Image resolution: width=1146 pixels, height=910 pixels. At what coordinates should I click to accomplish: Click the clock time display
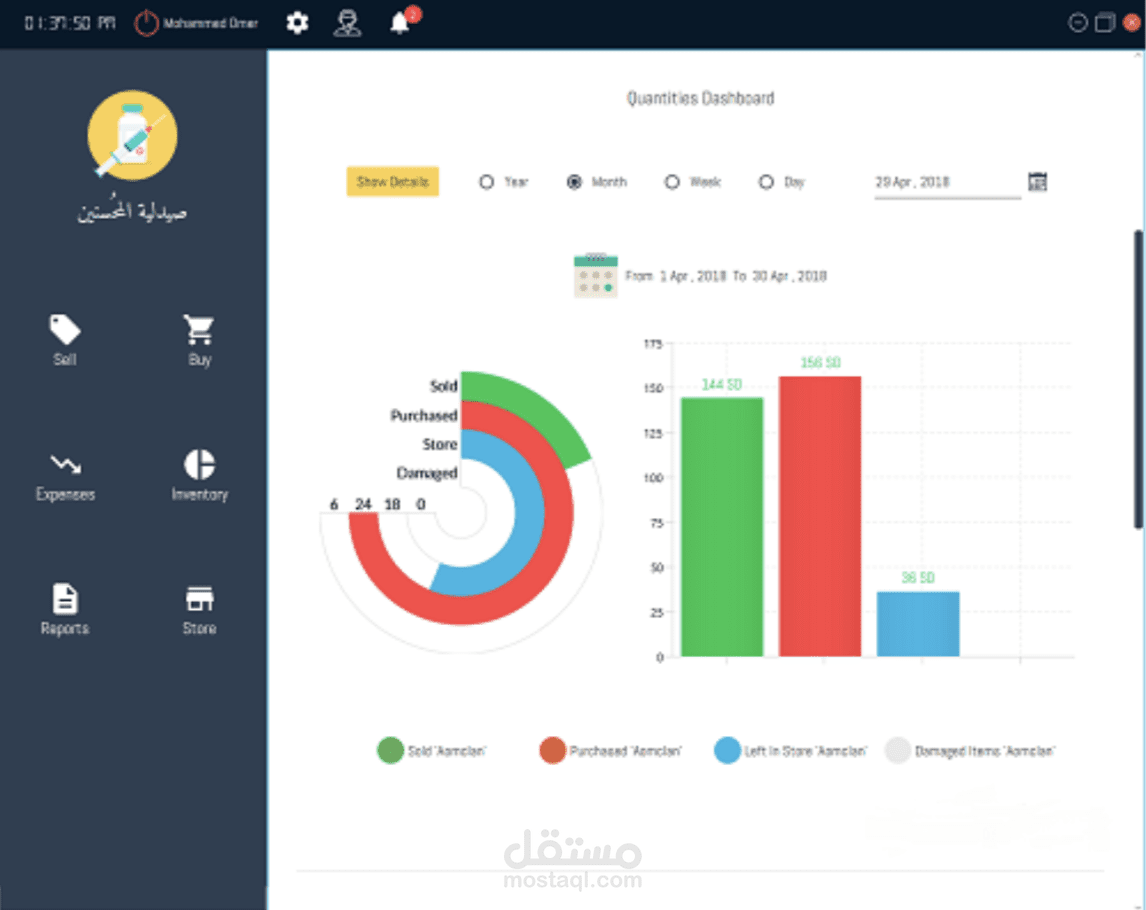pos(69,23)
